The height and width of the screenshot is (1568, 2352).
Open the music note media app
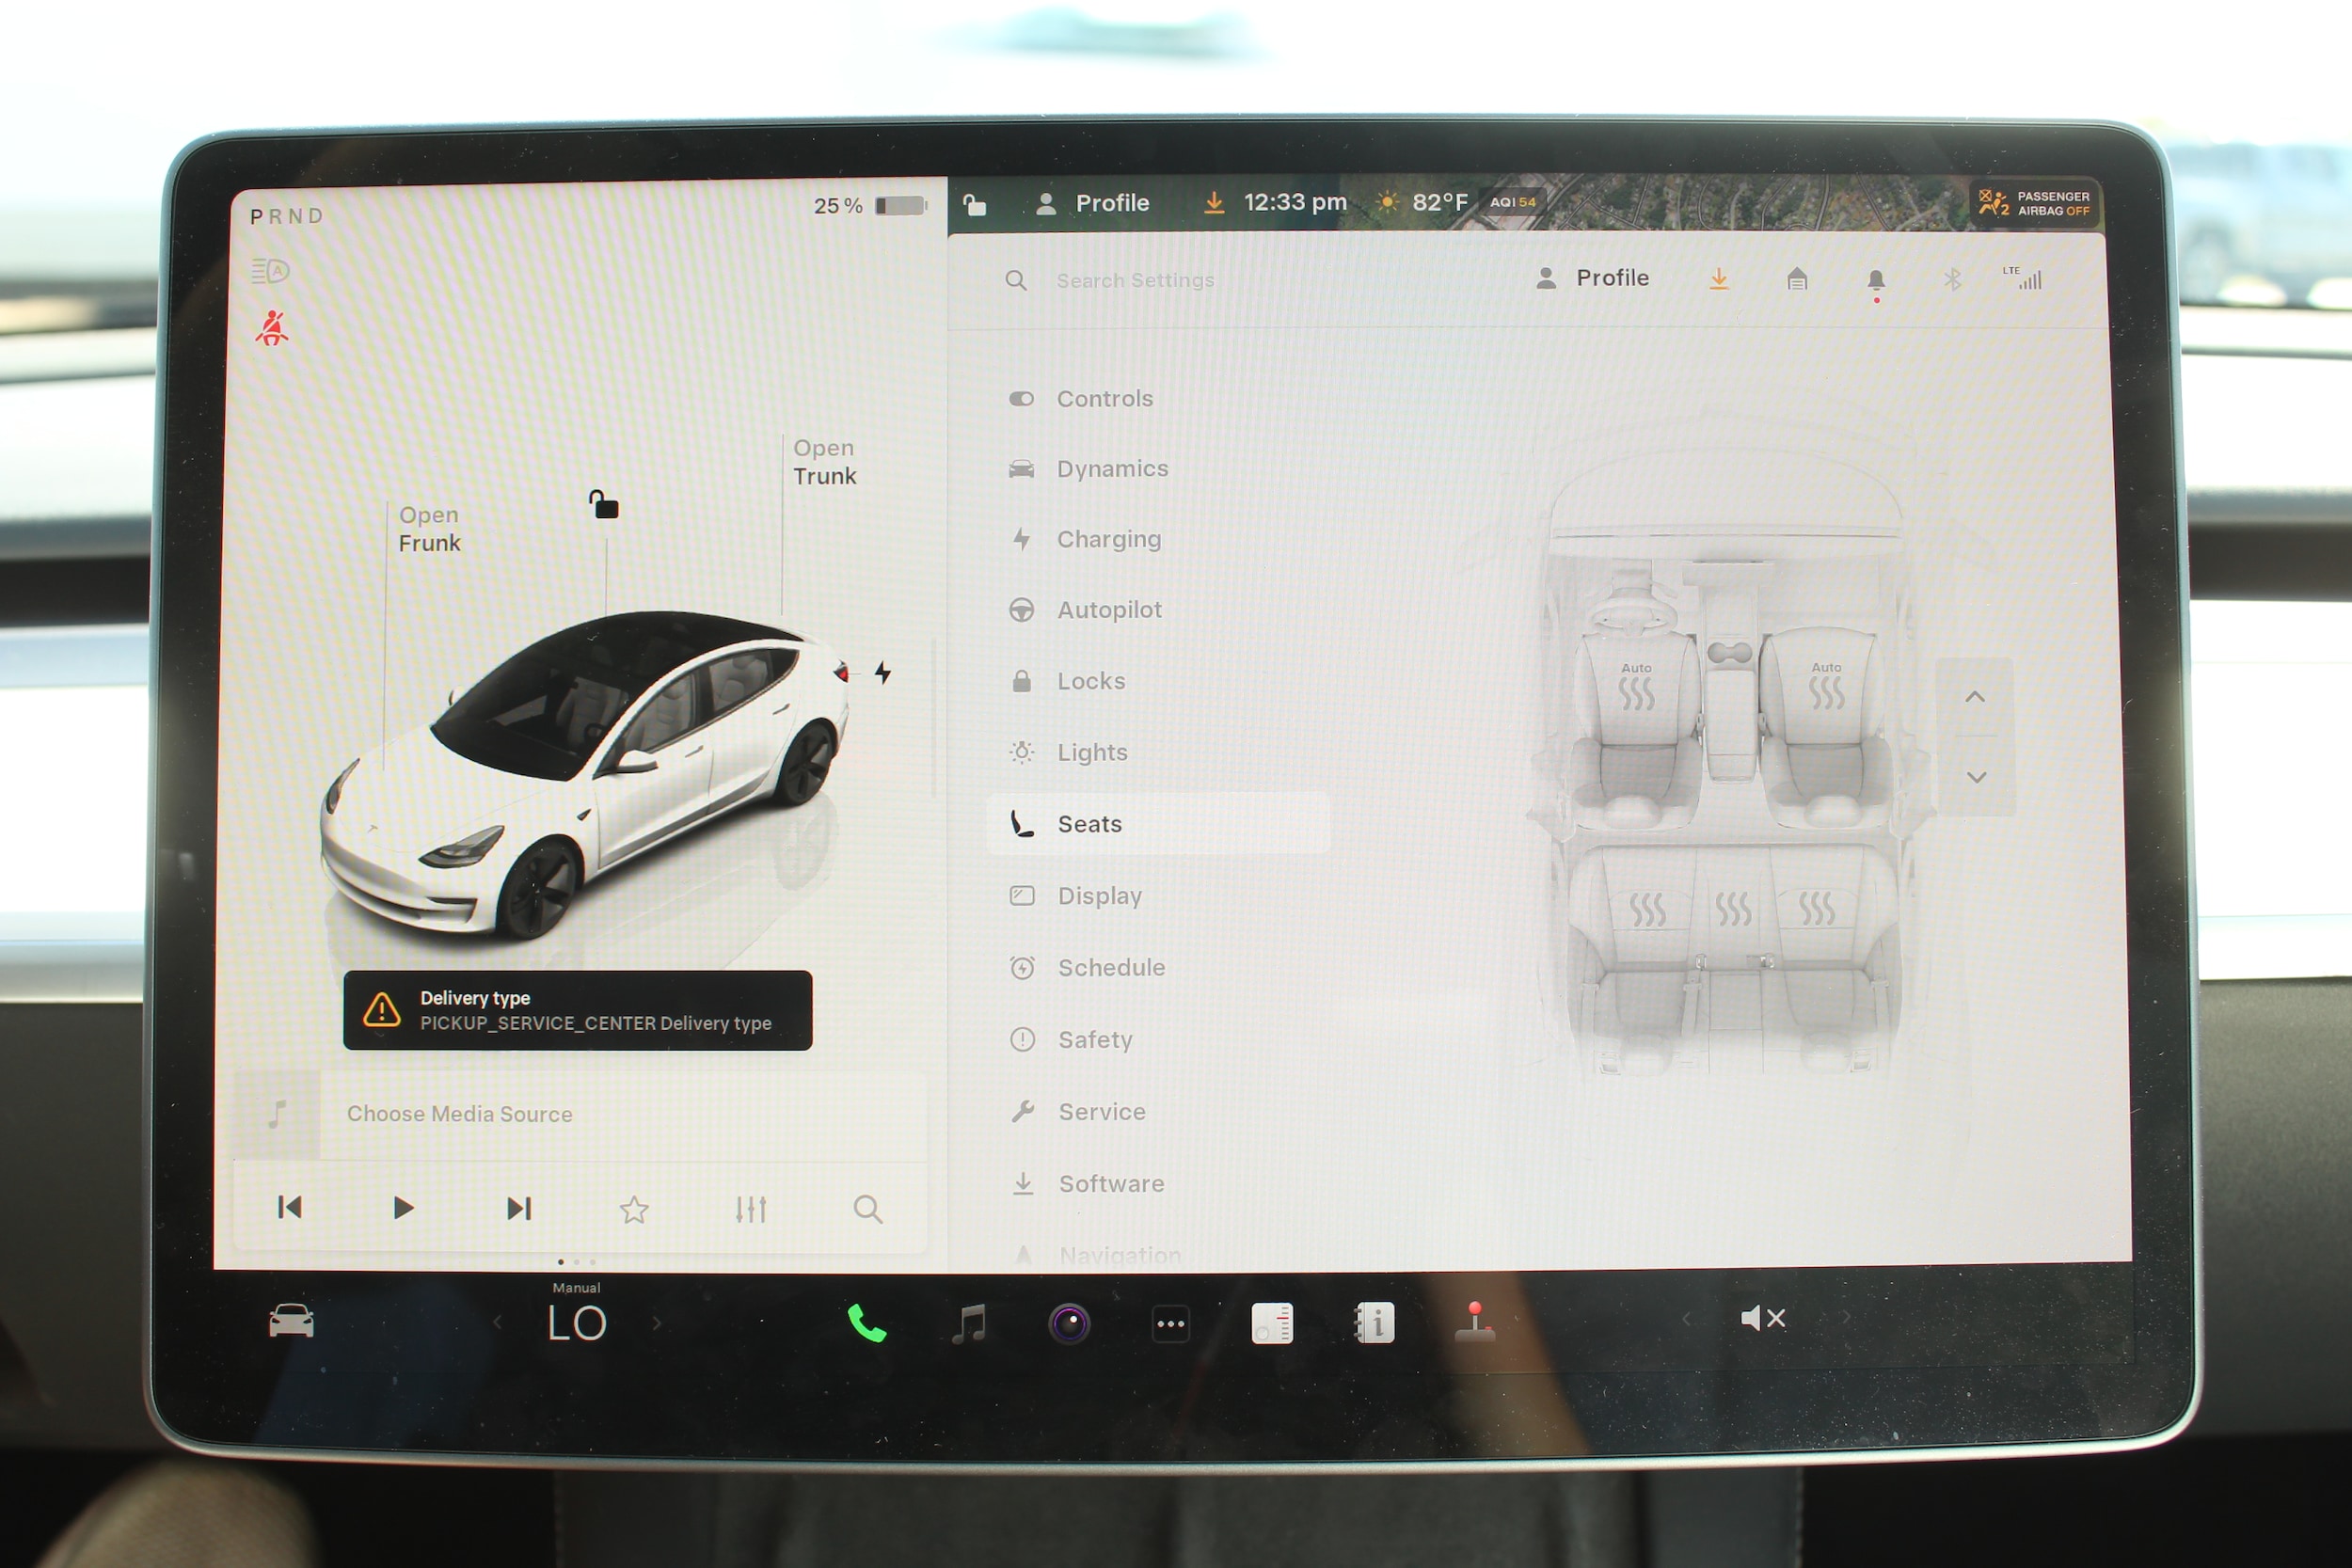[x=968, y=1323]
